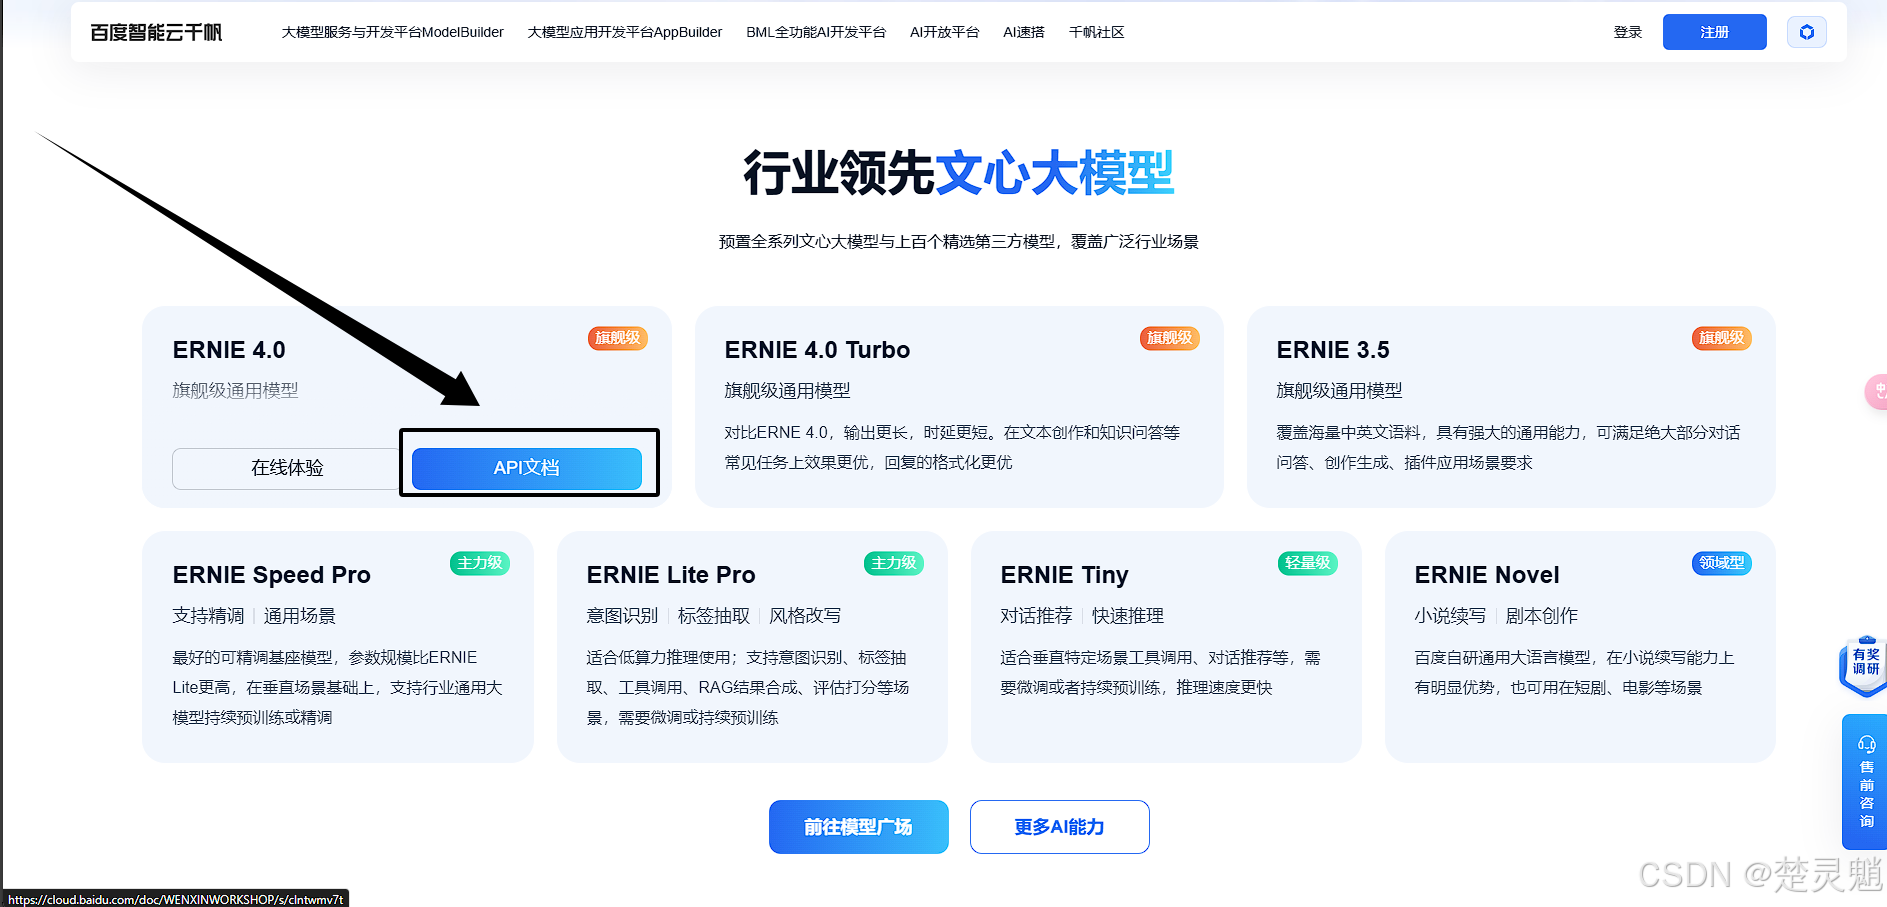Open 大模型服务与开发平台ModelBuilder menu
1887x907 pixels.
click(393, 32)
